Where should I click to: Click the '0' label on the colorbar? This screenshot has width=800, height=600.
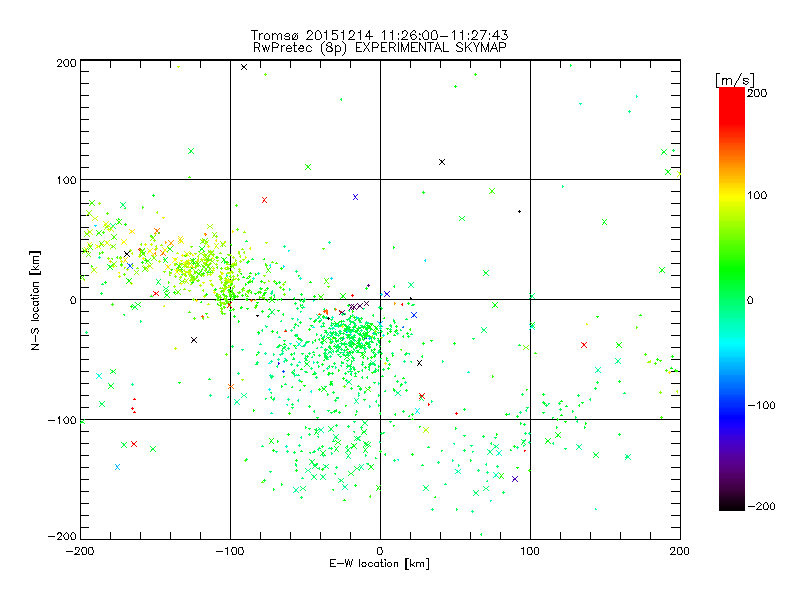[750, 301]
